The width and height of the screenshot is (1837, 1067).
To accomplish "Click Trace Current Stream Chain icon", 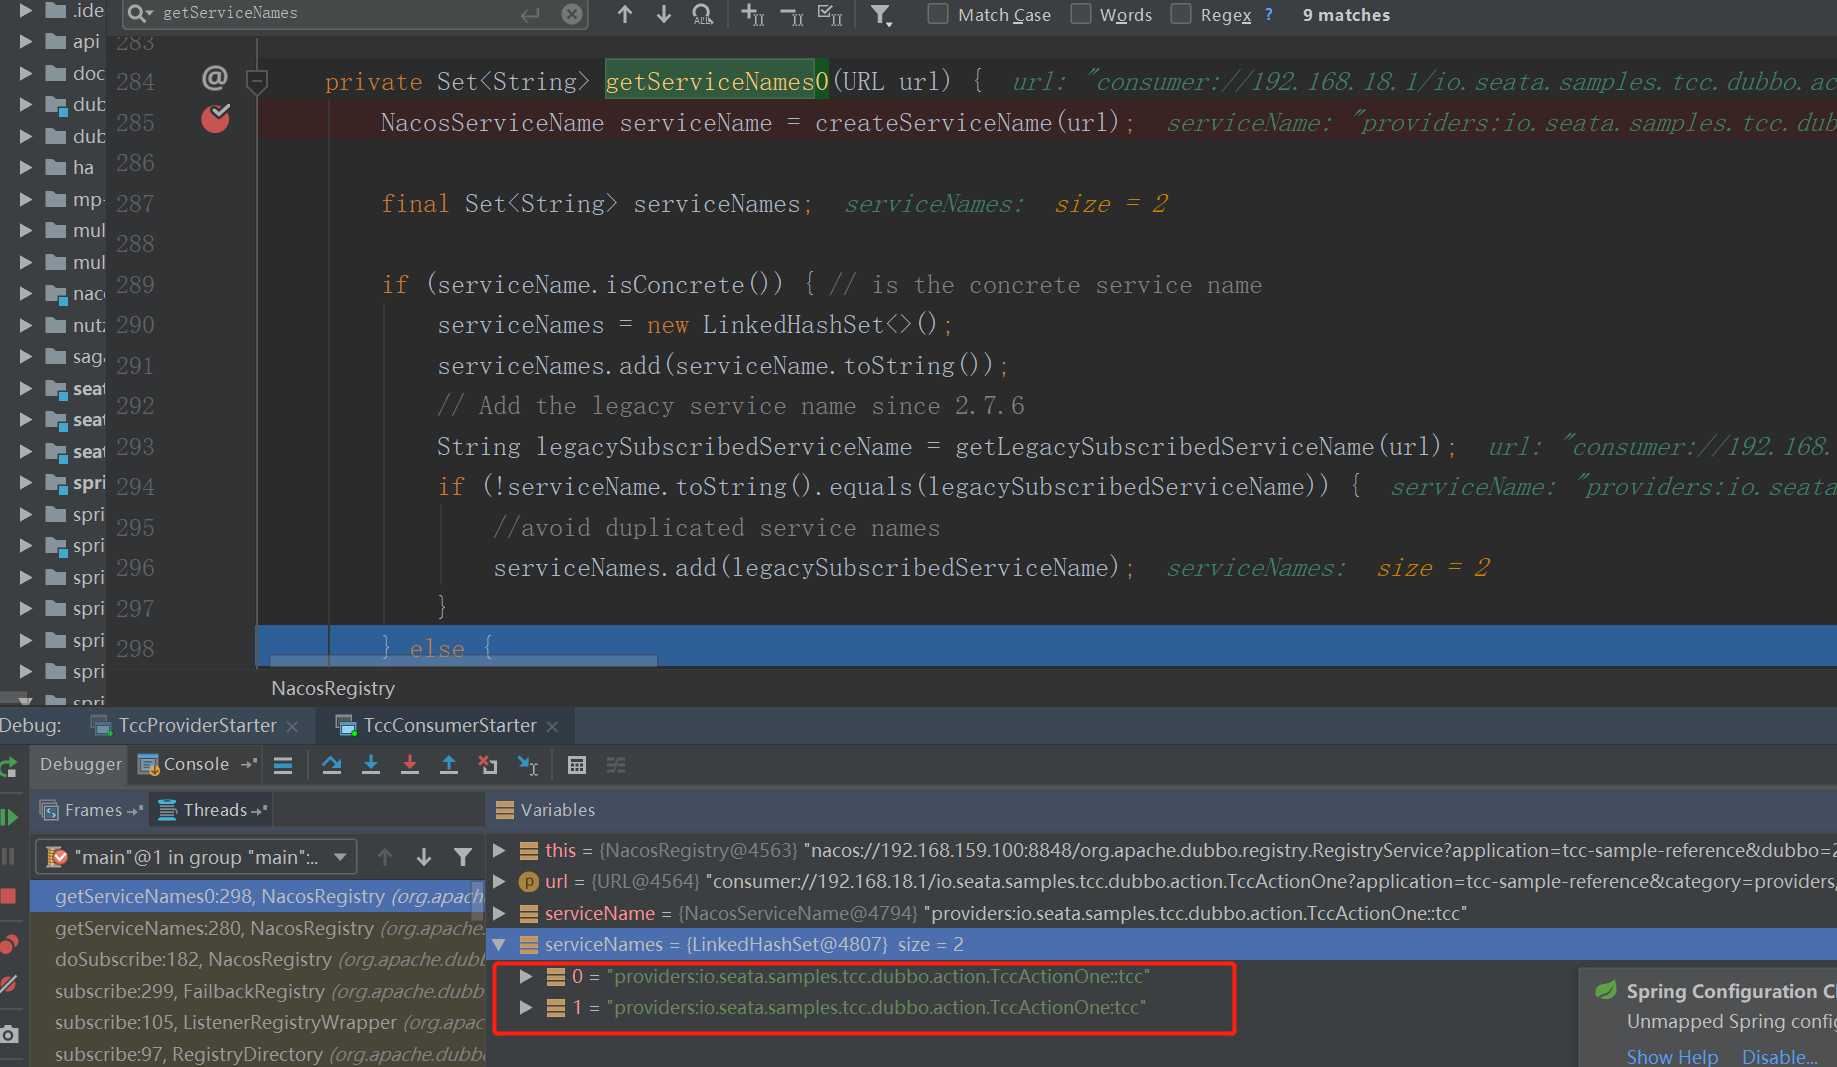I will tap(616, 765).
